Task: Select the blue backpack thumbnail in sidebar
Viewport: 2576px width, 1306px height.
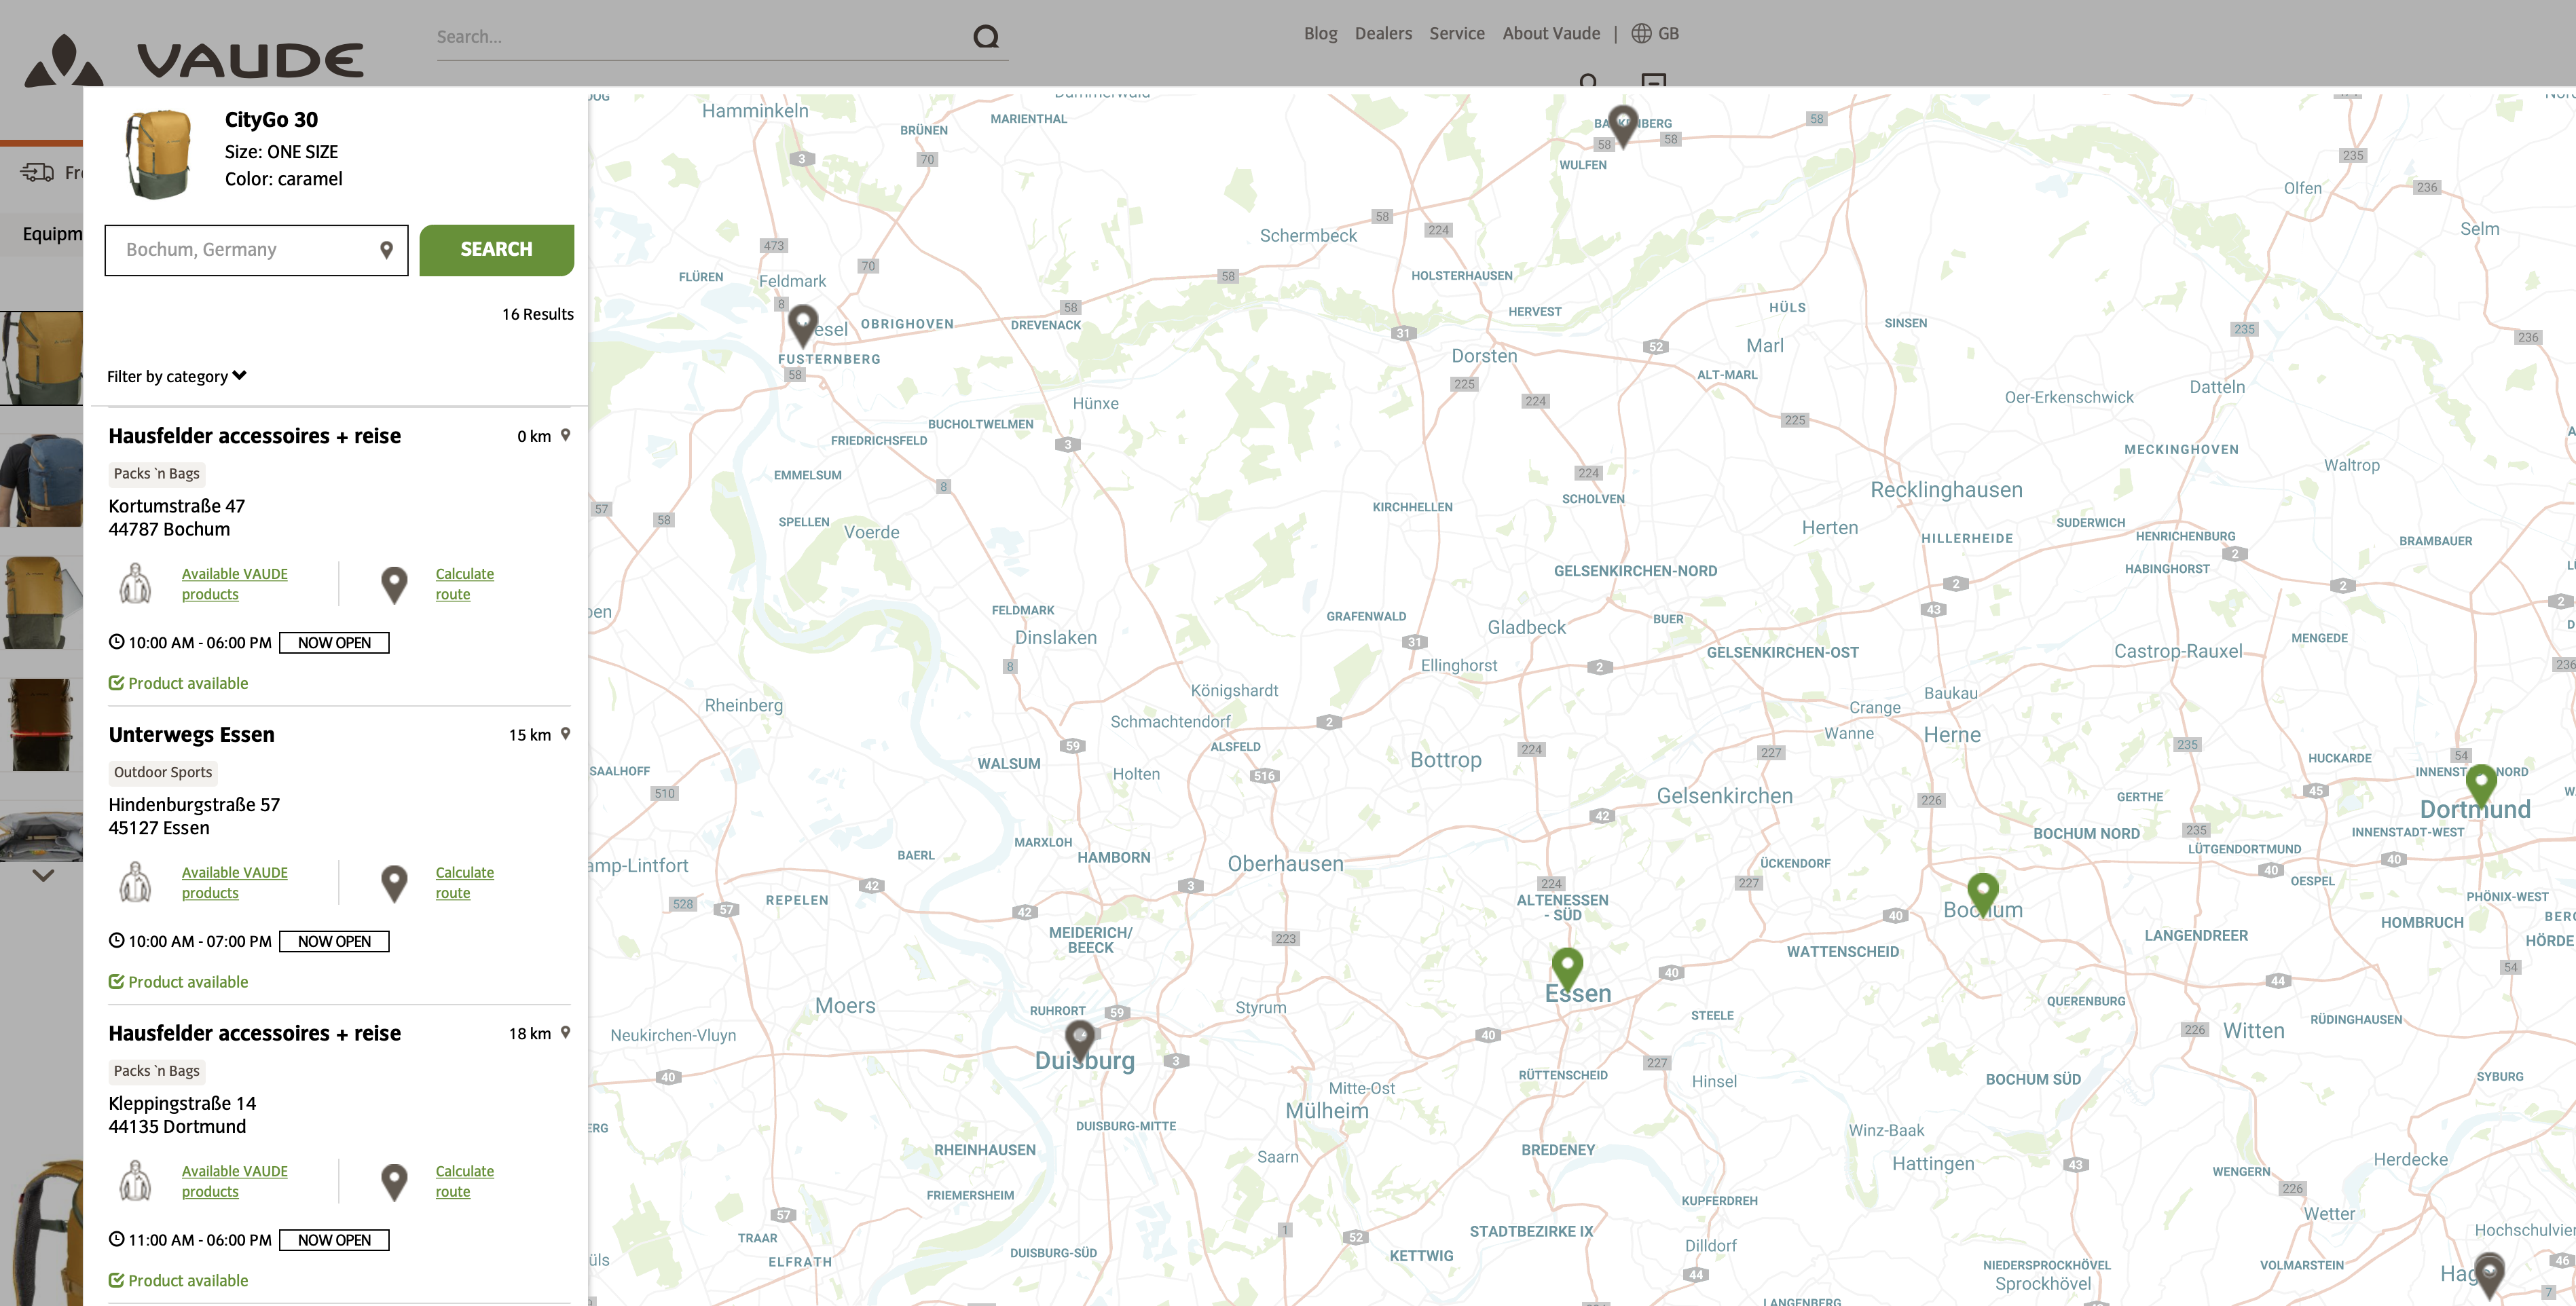Action: [42, 480]
